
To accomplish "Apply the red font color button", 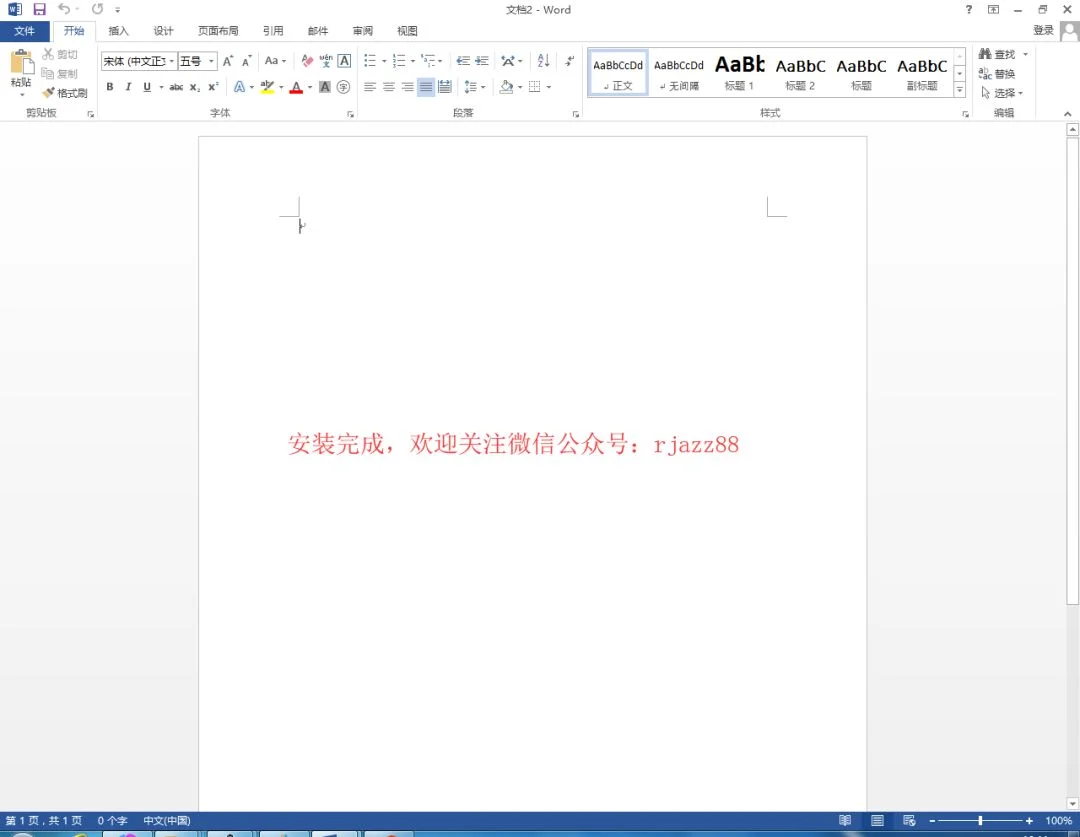I will 296,87.
